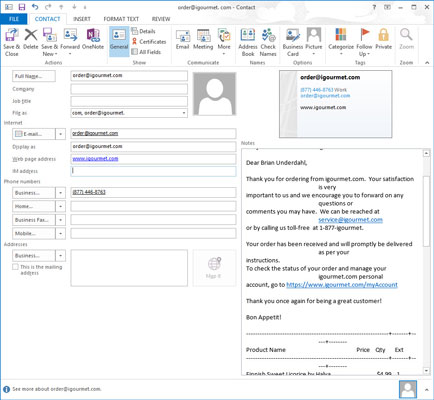Open the Help question mark icon
The width and height of the screenshot is (434, 400).
coord(374,7)
